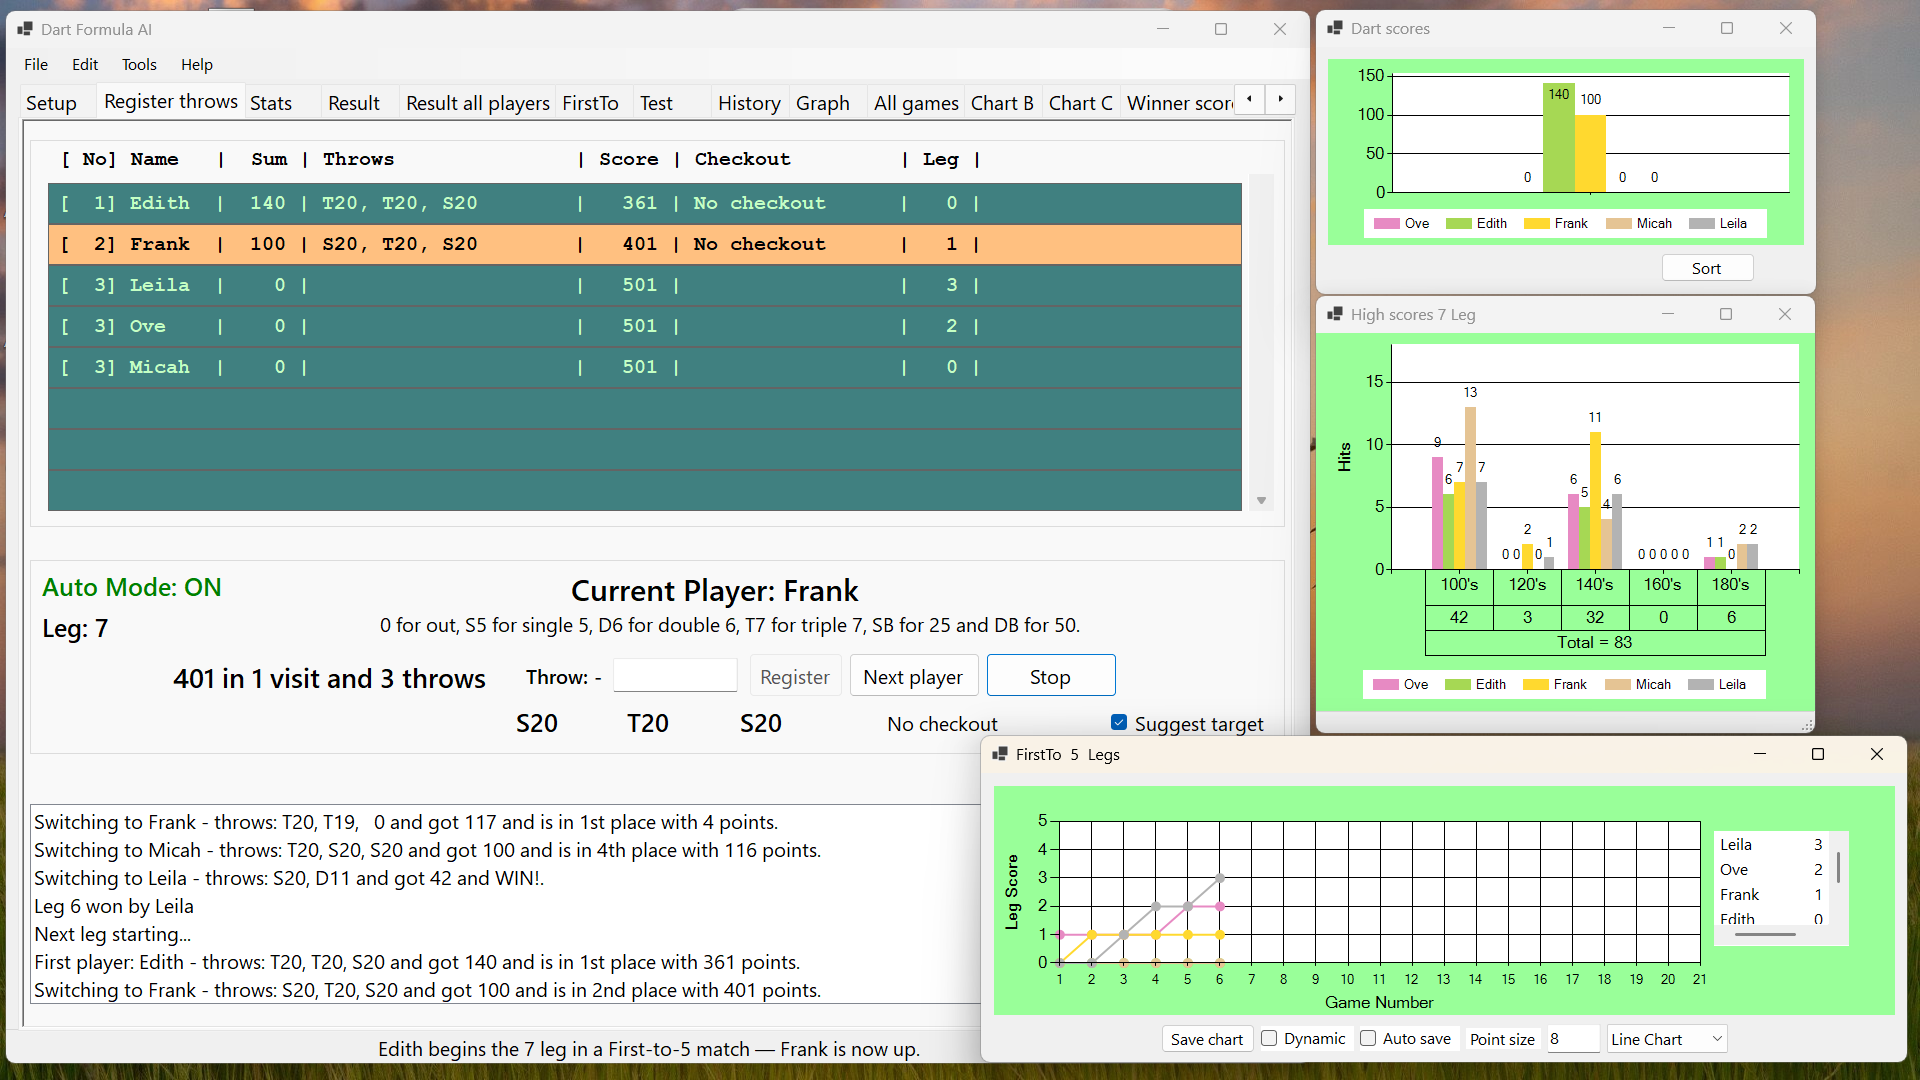
Task: Click the Save chart button
Action: [1206, 1039]
